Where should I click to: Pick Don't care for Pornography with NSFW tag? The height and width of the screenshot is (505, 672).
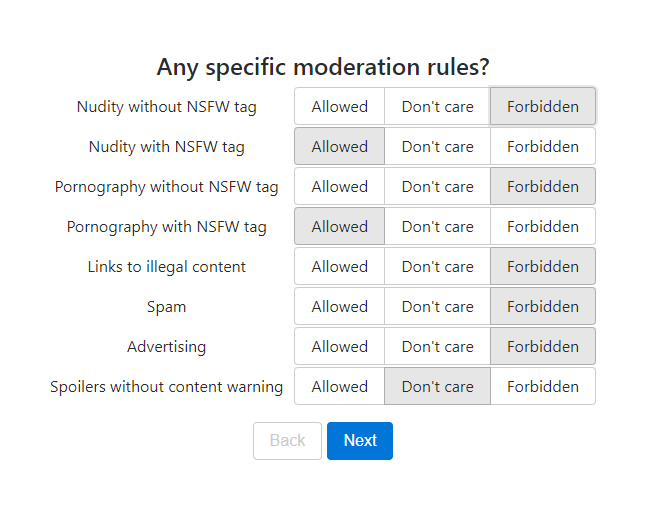[x=437, y=226]
